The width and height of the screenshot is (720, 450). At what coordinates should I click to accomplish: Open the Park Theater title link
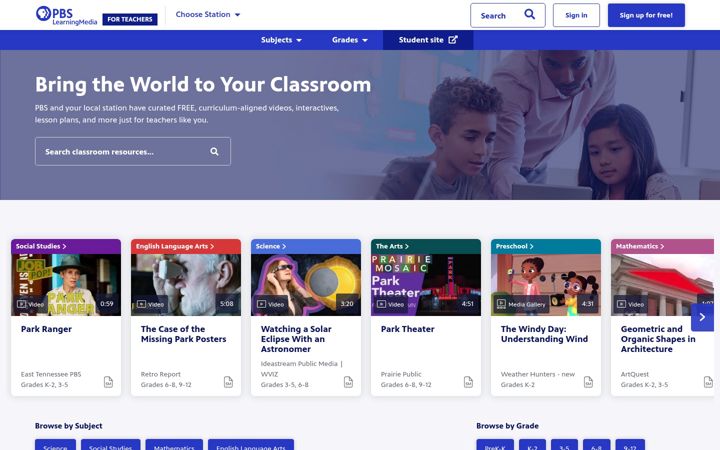pyautogui.click(x=408, y=329)
